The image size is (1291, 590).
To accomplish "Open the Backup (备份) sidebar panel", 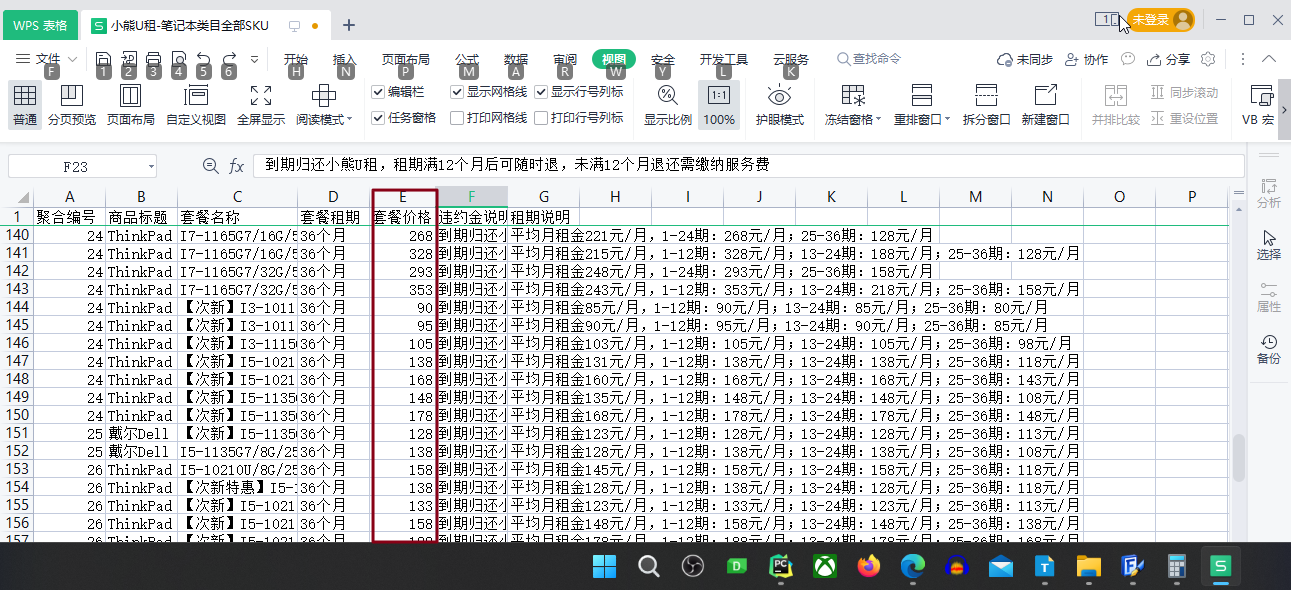I will click(1269, 349).
